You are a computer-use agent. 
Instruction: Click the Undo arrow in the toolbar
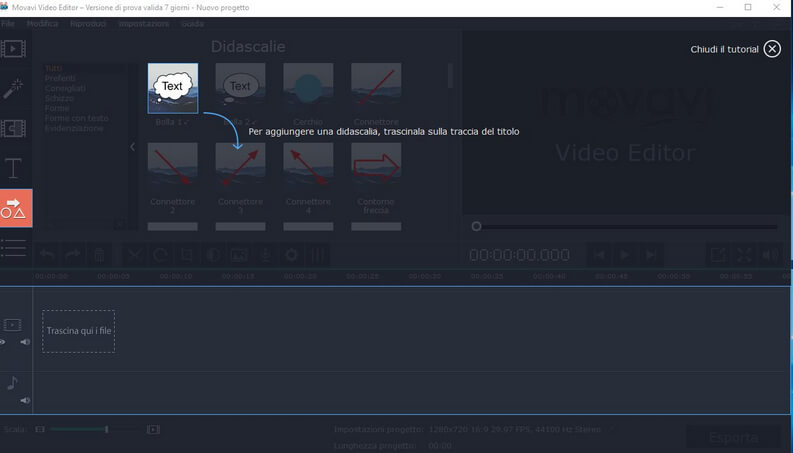pos(47,255)
